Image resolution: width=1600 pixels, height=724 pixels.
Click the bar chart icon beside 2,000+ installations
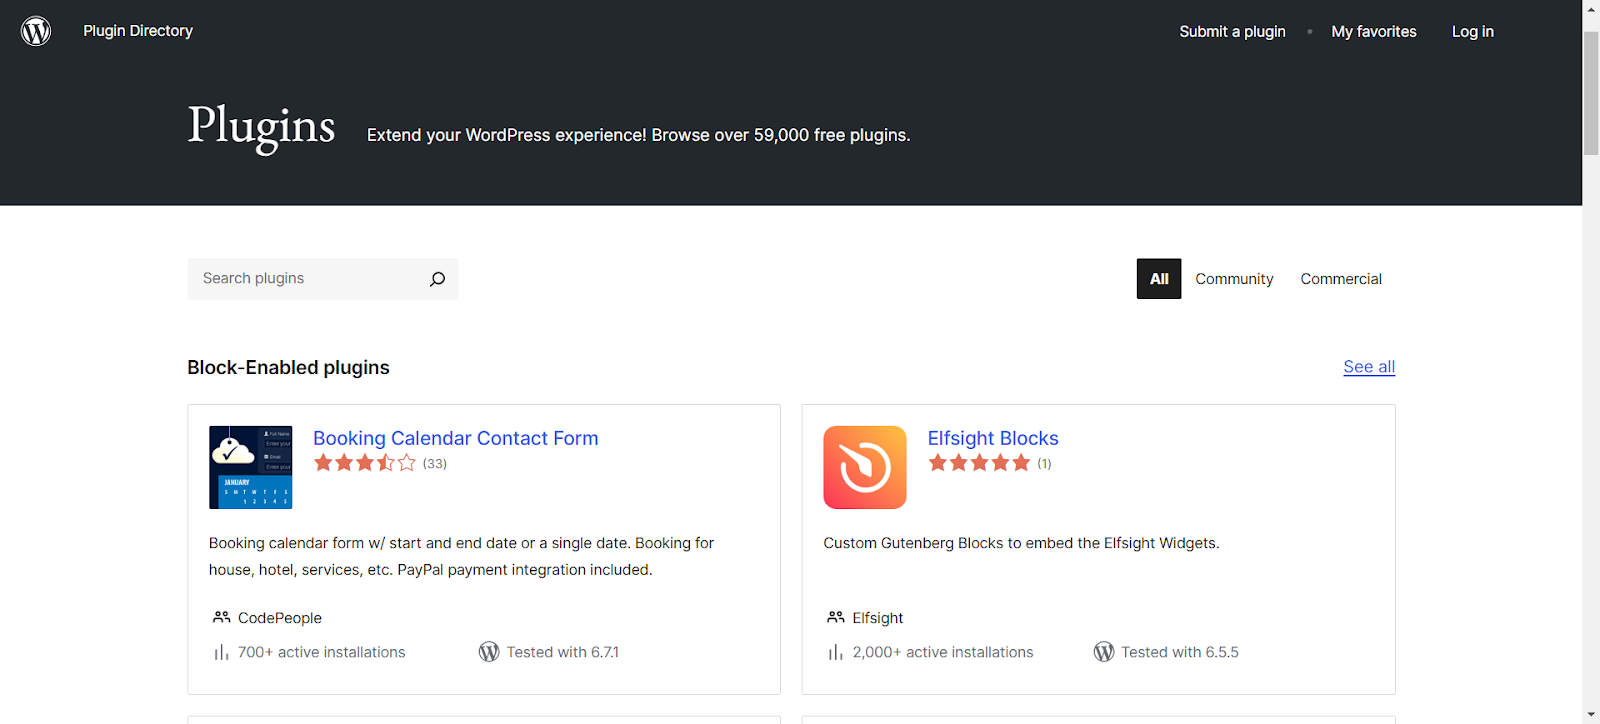[835, 652]
